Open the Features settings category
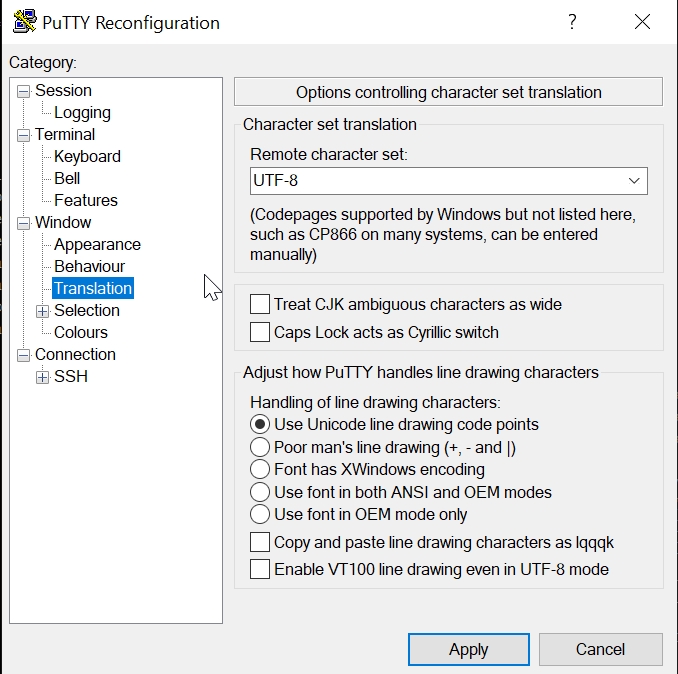This screenshot has width=678, height=674. [86, 200]
